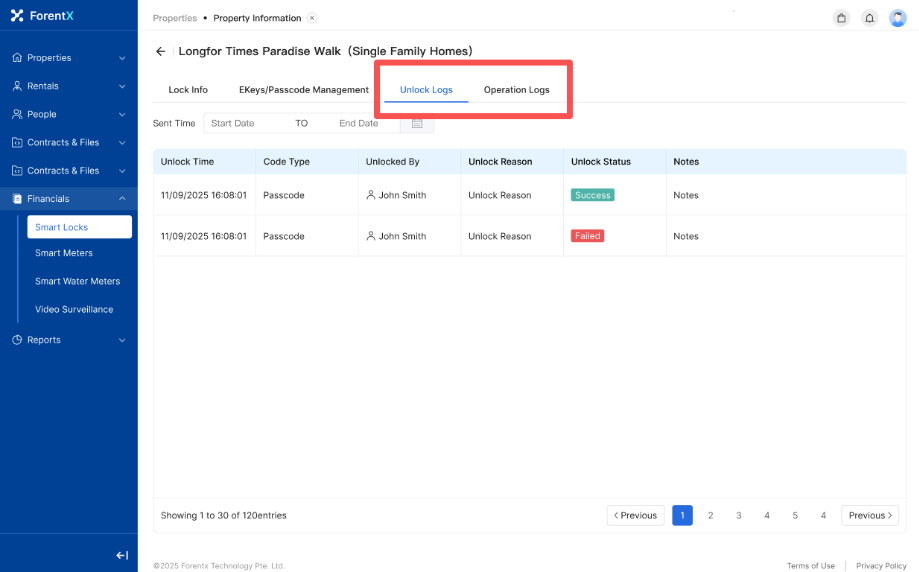Select Smart Water Meters in sidebar
The height and width of the screenshot is (572, 919).
pyautogui.click(x=77, y=281)
